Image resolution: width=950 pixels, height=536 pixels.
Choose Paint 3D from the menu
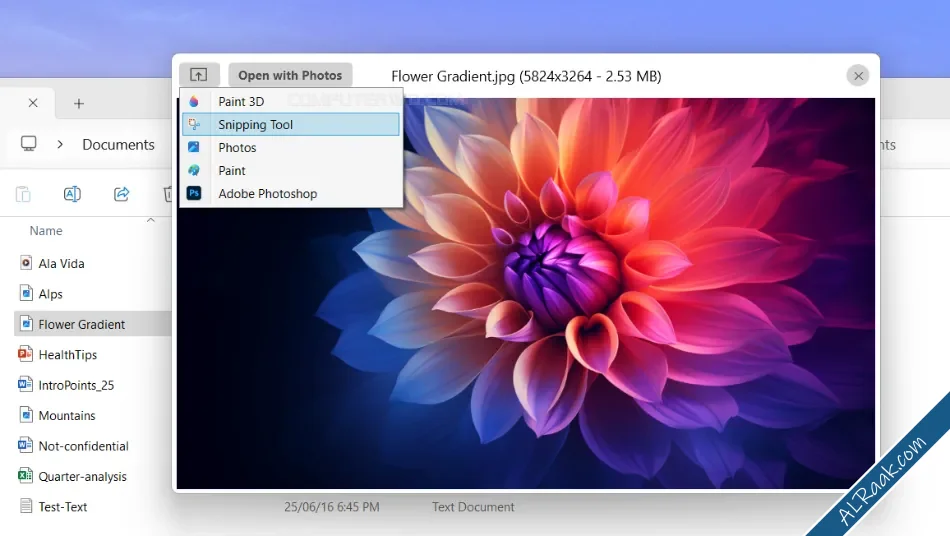291,101
